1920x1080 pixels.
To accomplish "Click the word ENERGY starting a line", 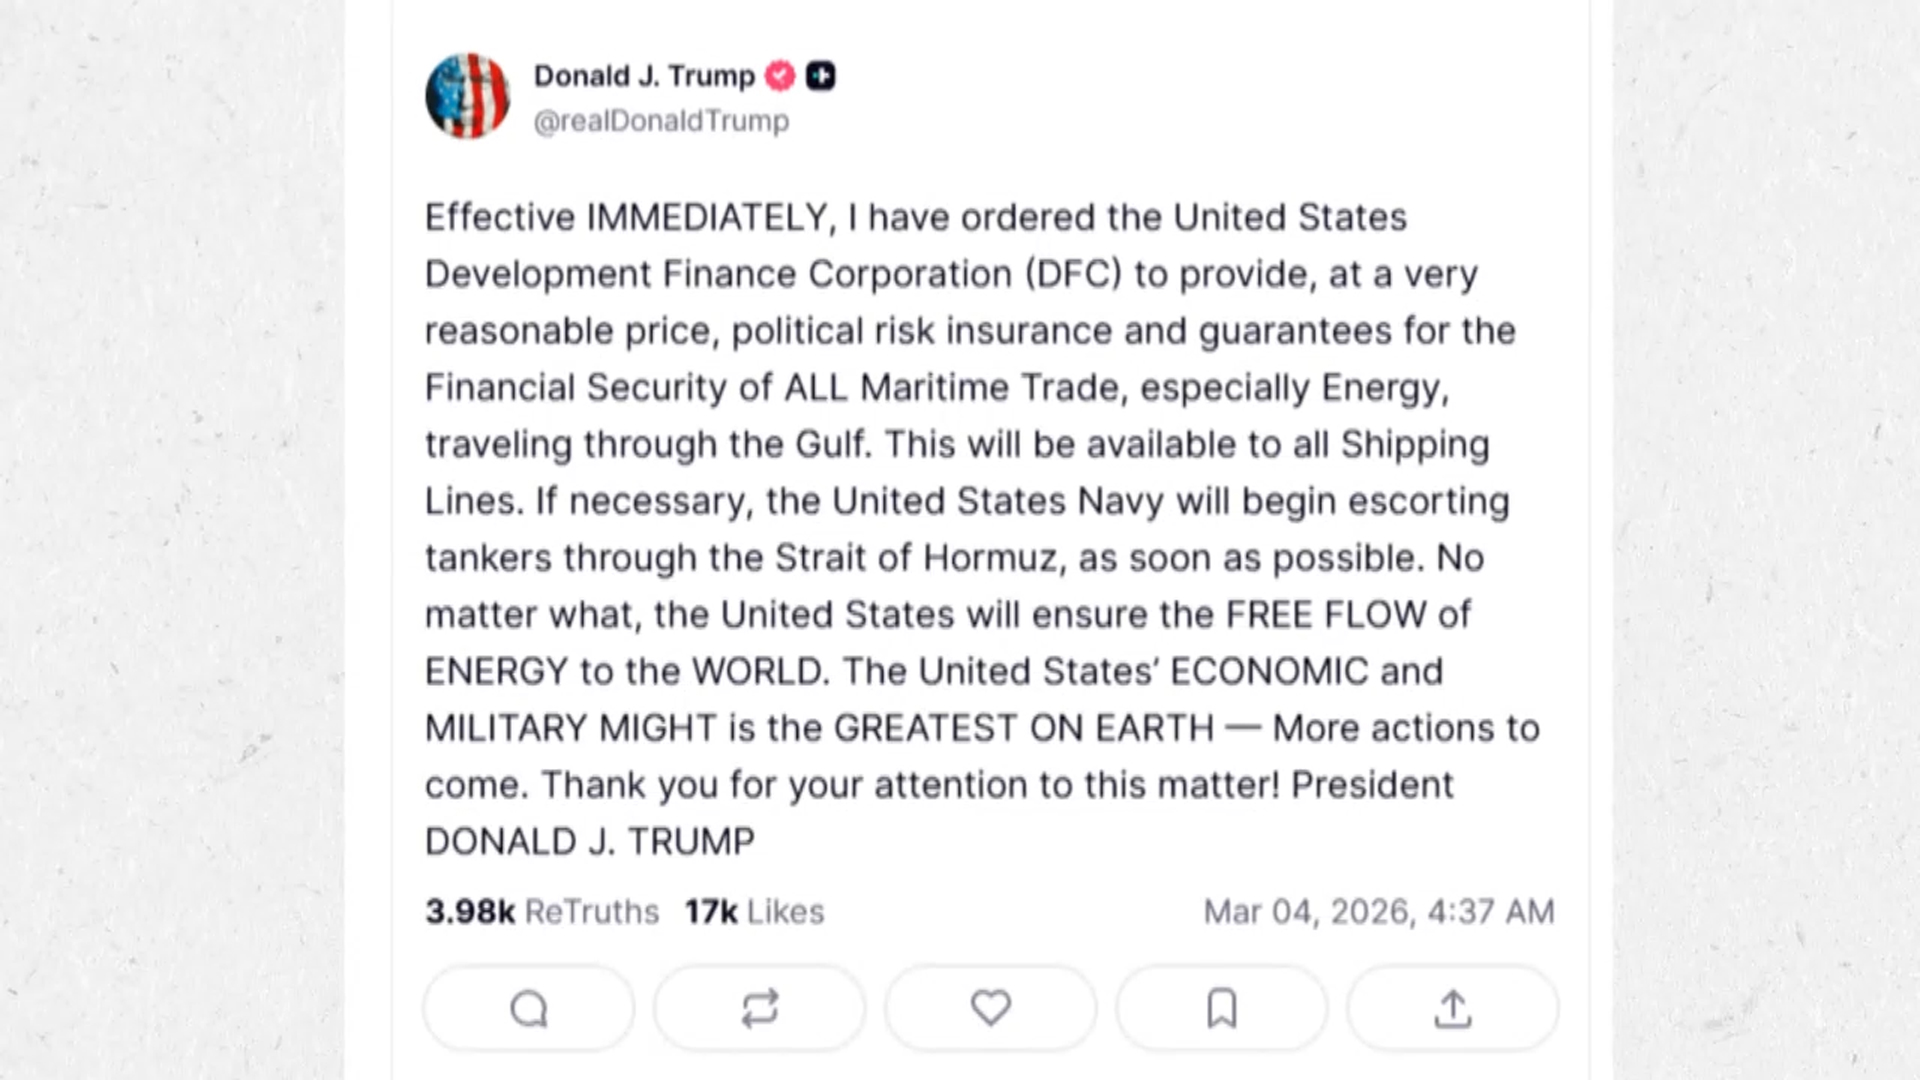I will [496, 672].
